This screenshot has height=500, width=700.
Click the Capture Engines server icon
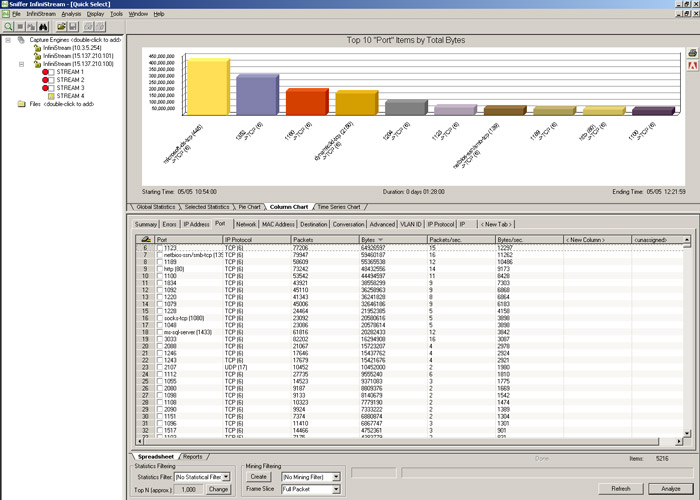[21, 40]
